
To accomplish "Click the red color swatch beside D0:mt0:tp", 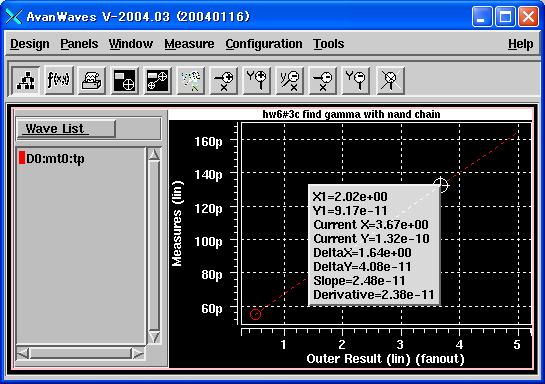I will coord(22,157).
